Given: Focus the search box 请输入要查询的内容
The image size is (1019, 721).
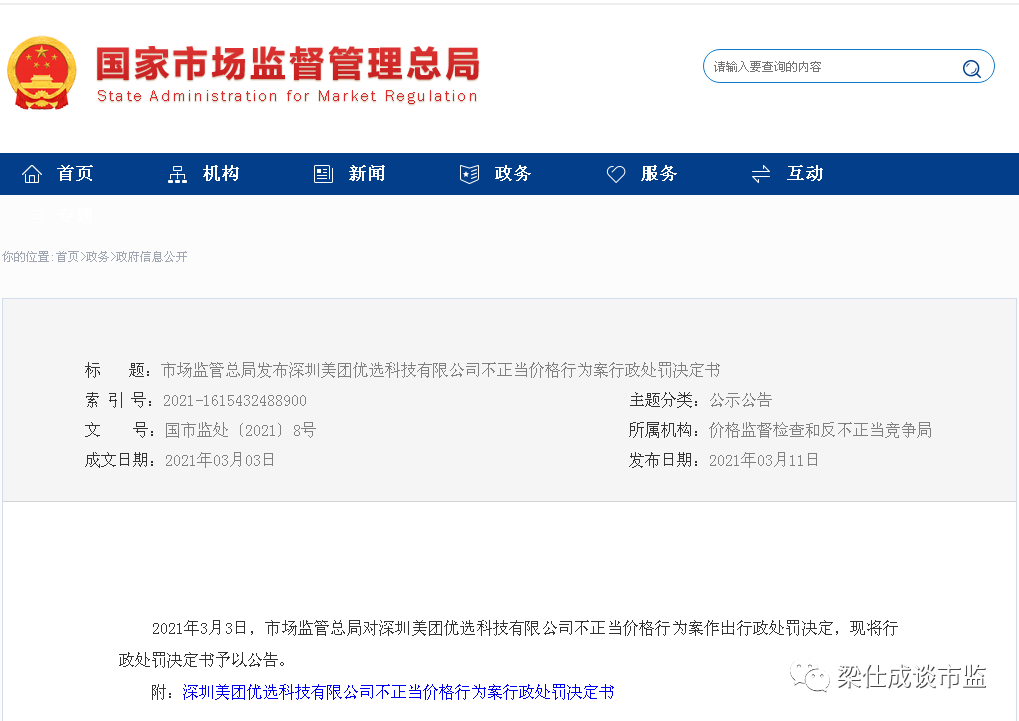Looking at the screenshot, I should pyautogui.click(x=830, y=67).
